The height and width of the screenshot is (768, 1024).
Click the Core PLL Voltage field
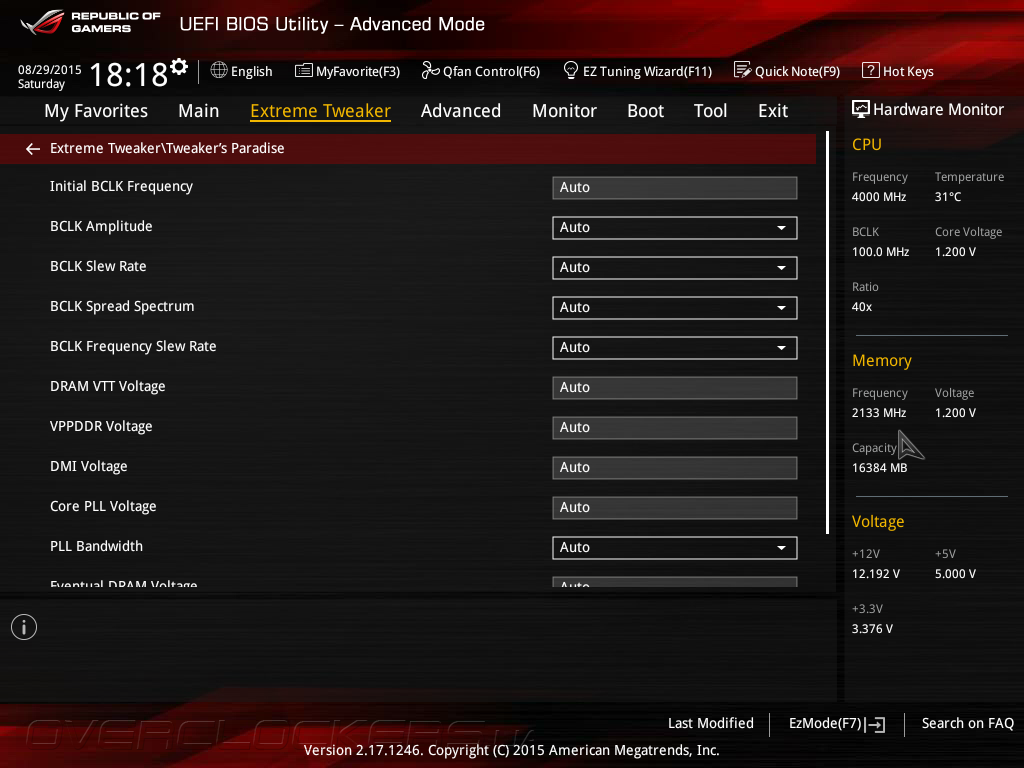(x=675, y=507)
